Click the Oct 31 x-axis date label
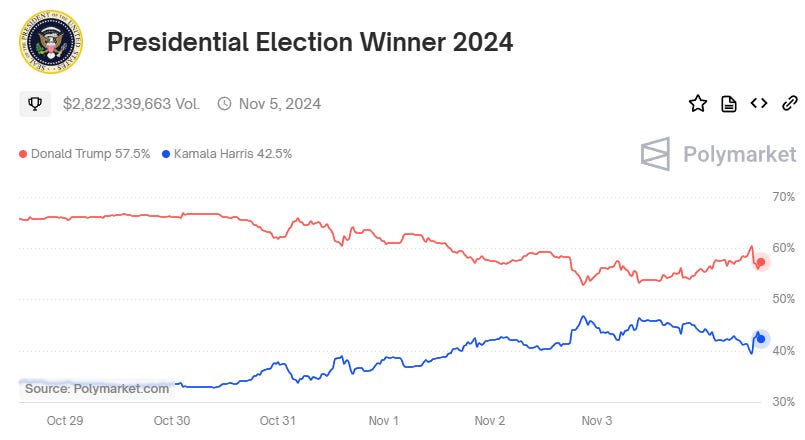 277,421
